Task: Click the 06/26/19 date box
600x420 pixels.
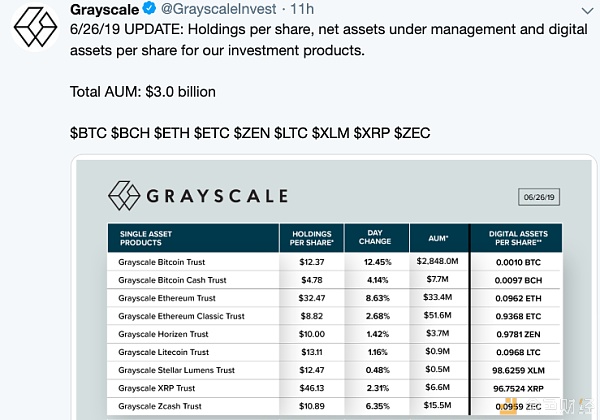Action: [x=539, y=197]
